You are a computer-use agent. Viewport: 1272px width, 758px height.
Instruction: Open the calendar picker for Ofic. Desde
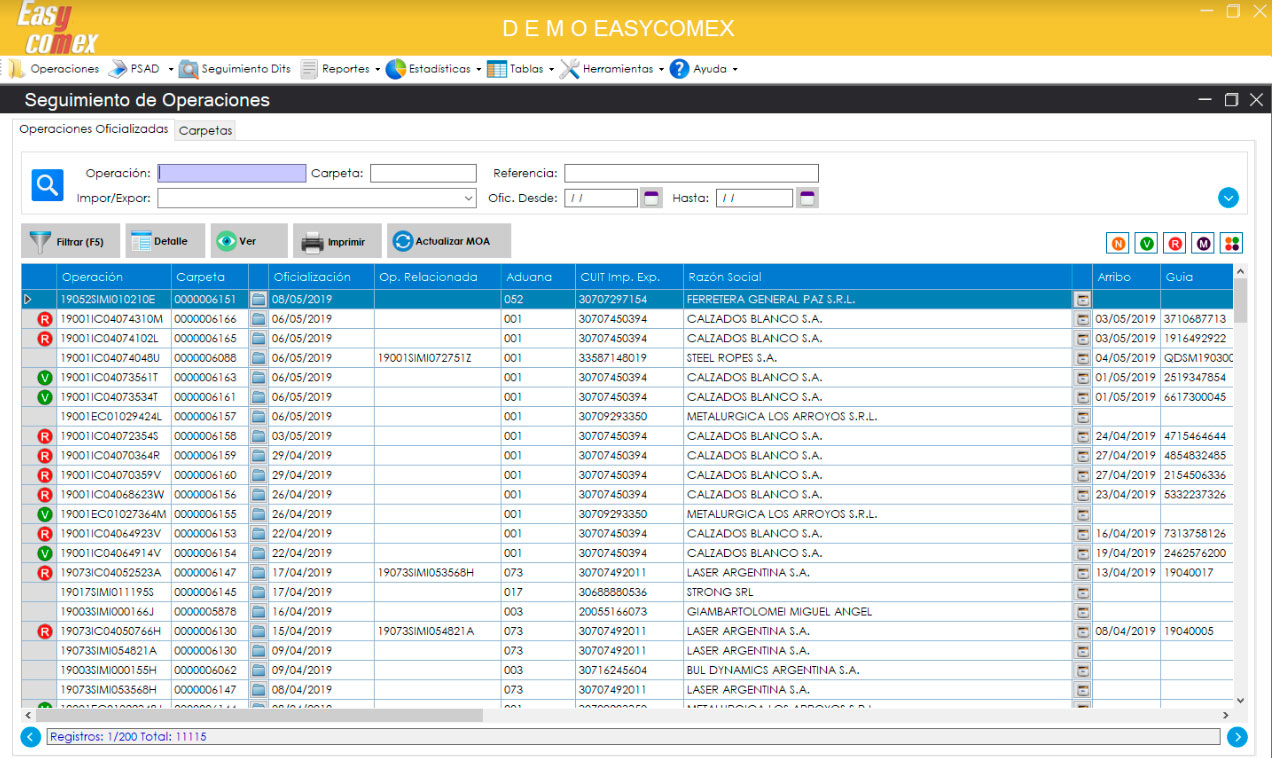[x=651, y=198]
